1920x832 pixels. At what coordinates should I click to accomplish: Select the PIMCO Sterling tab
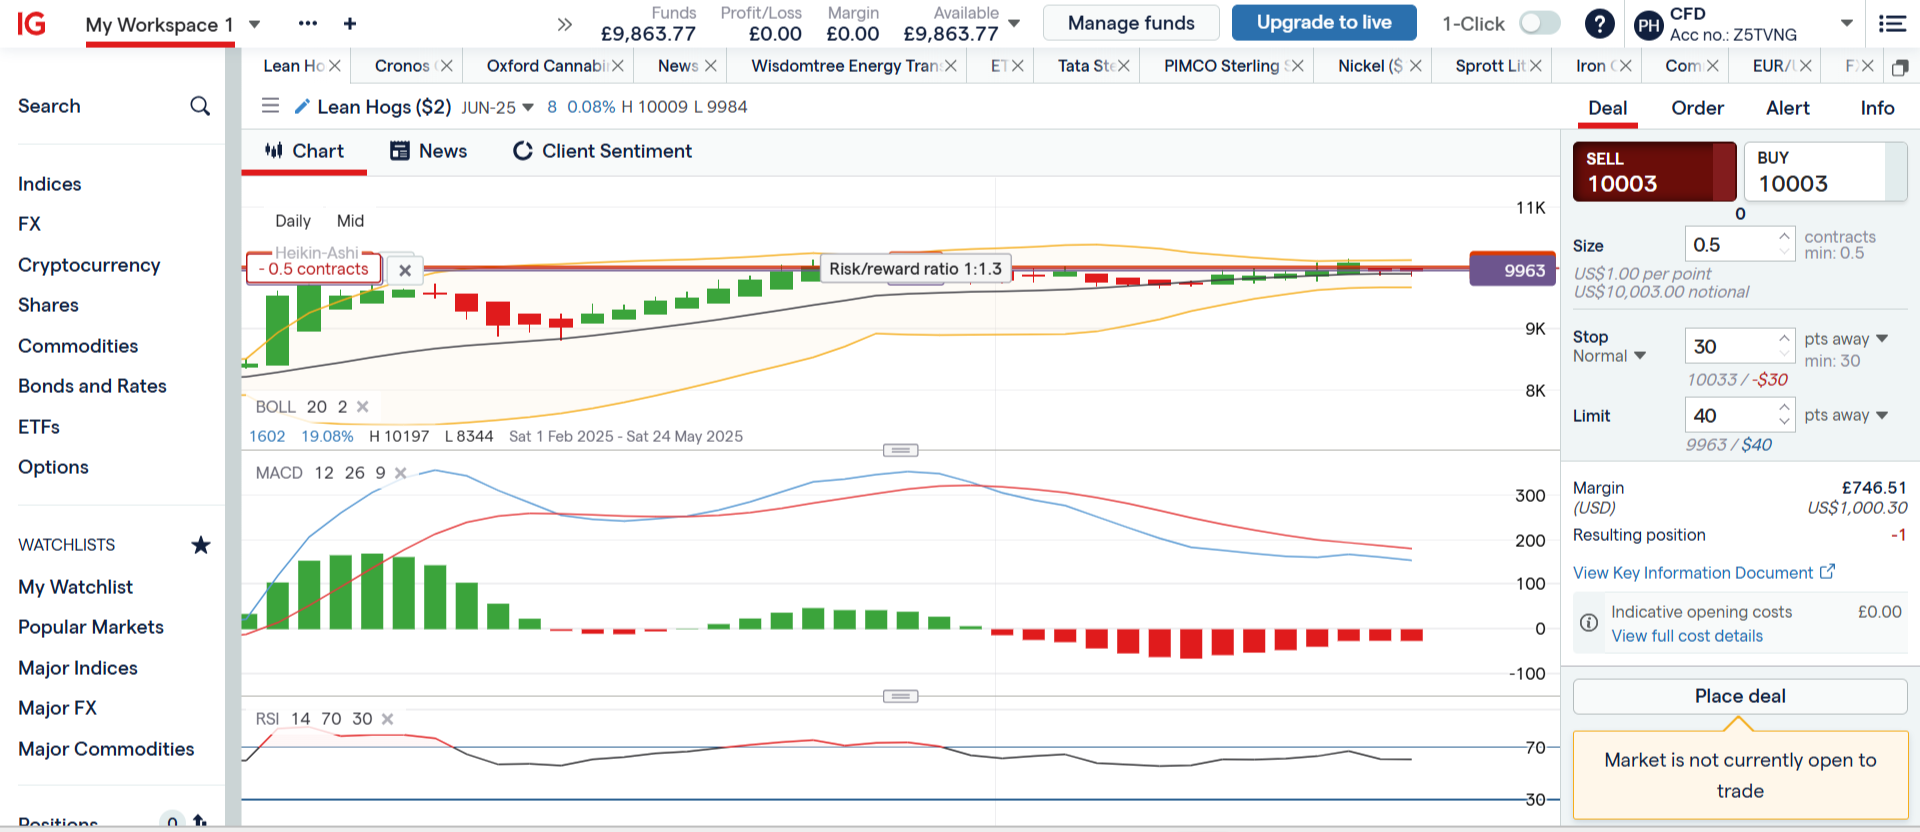click(x=1222, y=66)
